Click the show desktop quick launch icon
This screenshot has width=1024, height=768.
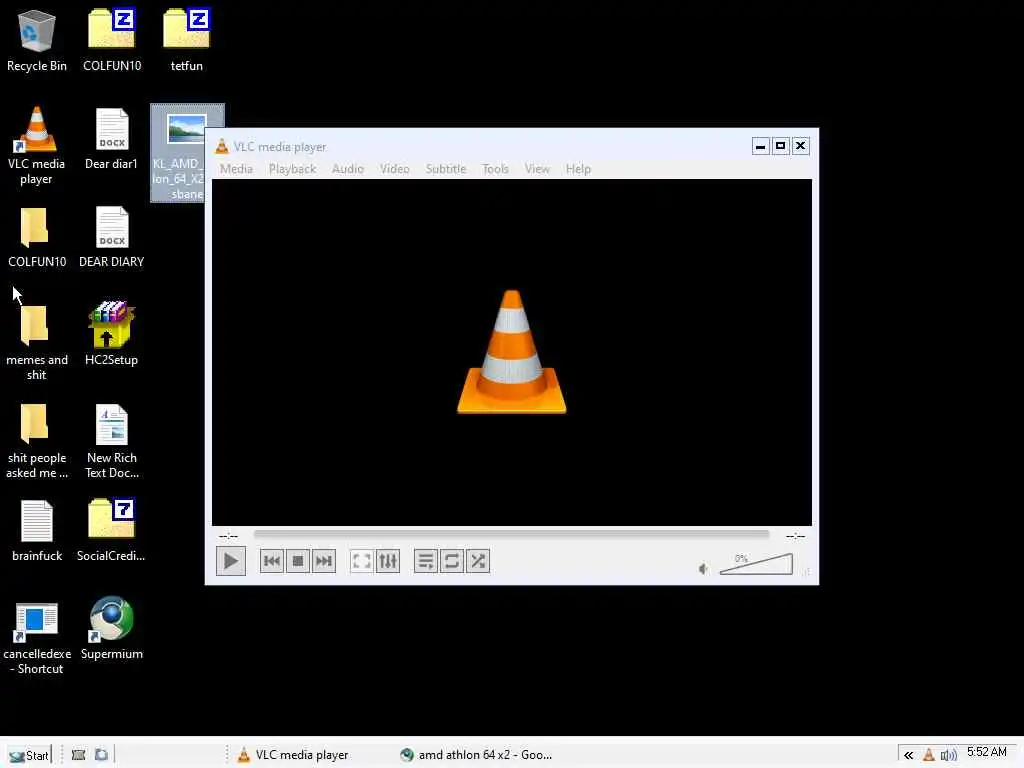tap(78, 755)
